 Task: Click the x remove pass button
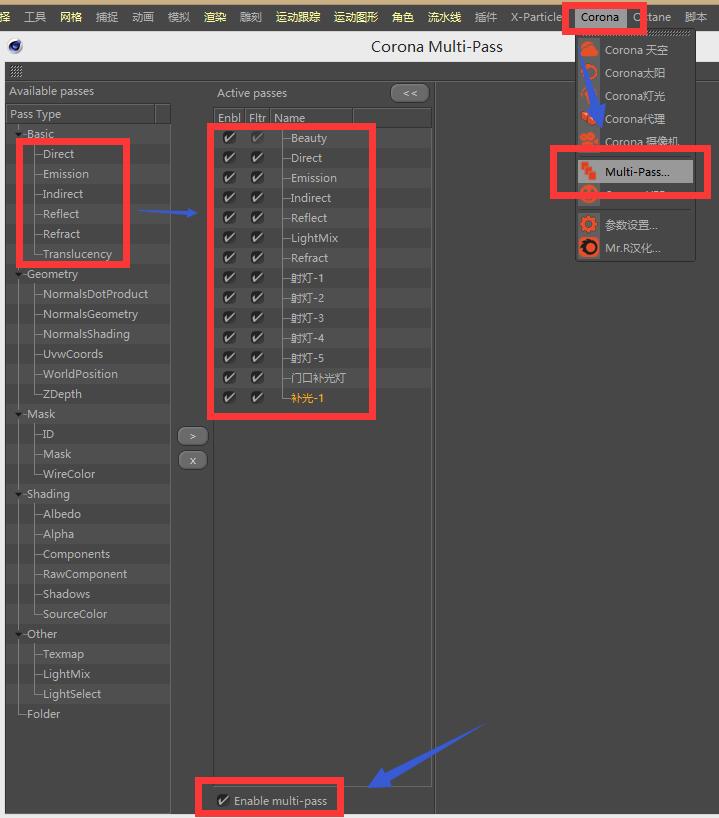click(x=193, y=461)
